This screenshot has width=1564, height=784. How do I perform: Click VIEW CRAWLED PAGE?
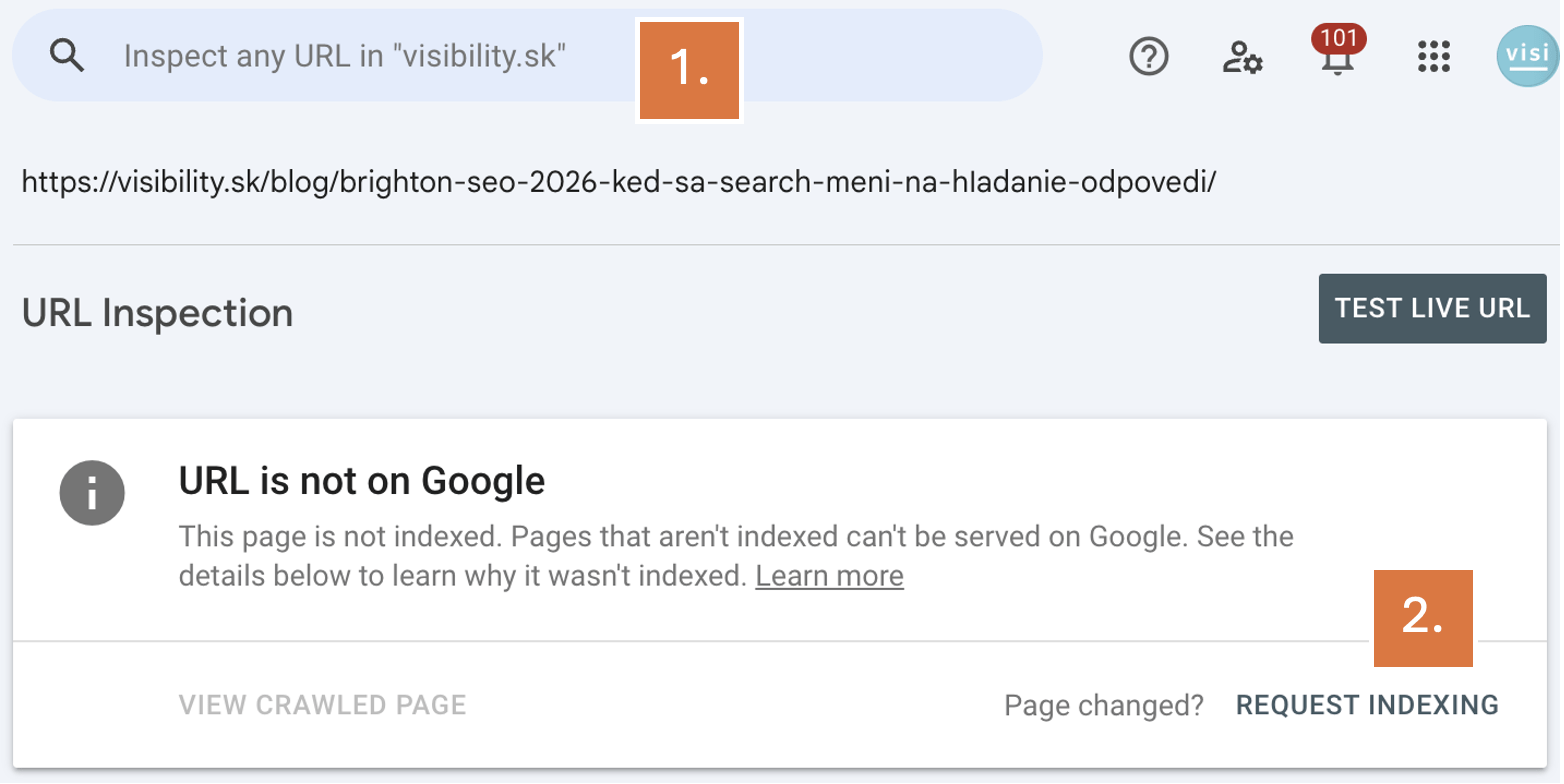(x=323, y=705)
